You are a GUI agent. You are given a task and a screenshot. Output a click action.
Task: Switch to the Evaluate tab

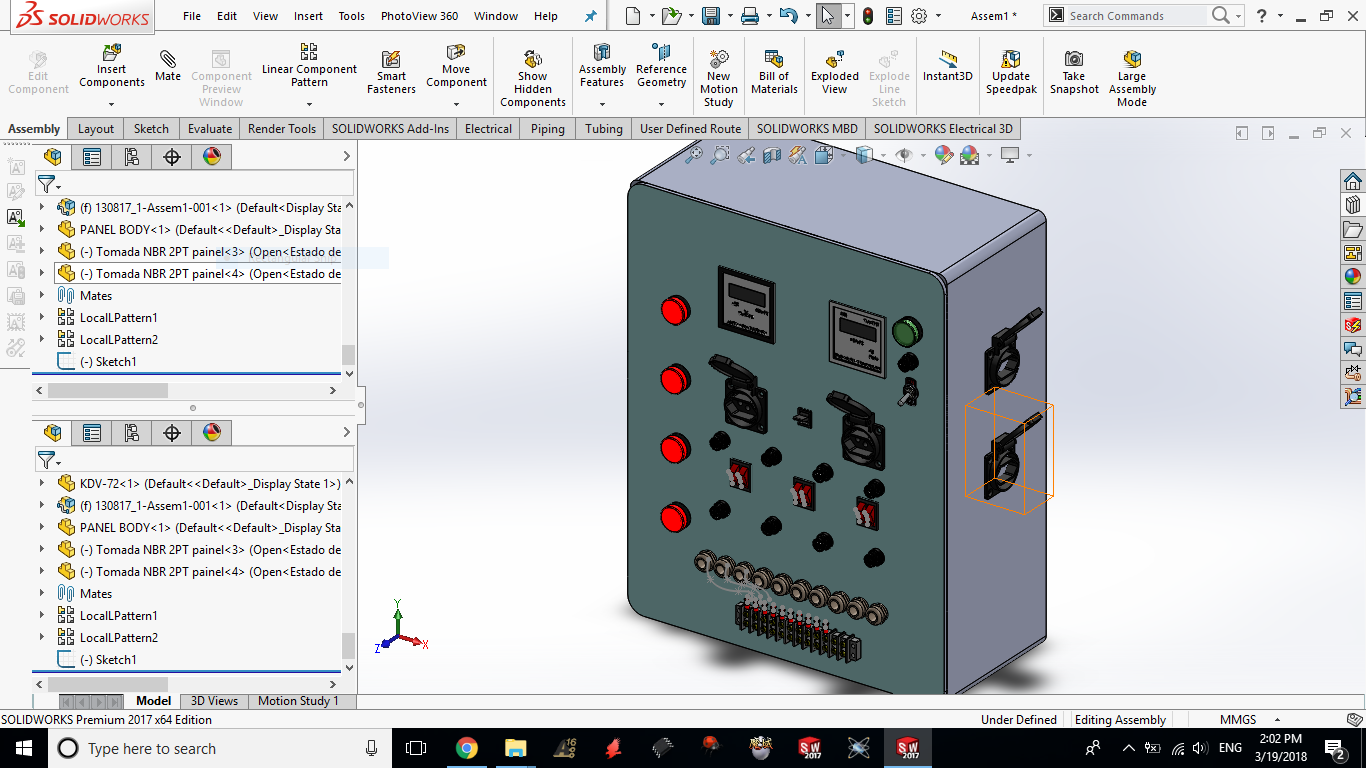click(210, 129)
